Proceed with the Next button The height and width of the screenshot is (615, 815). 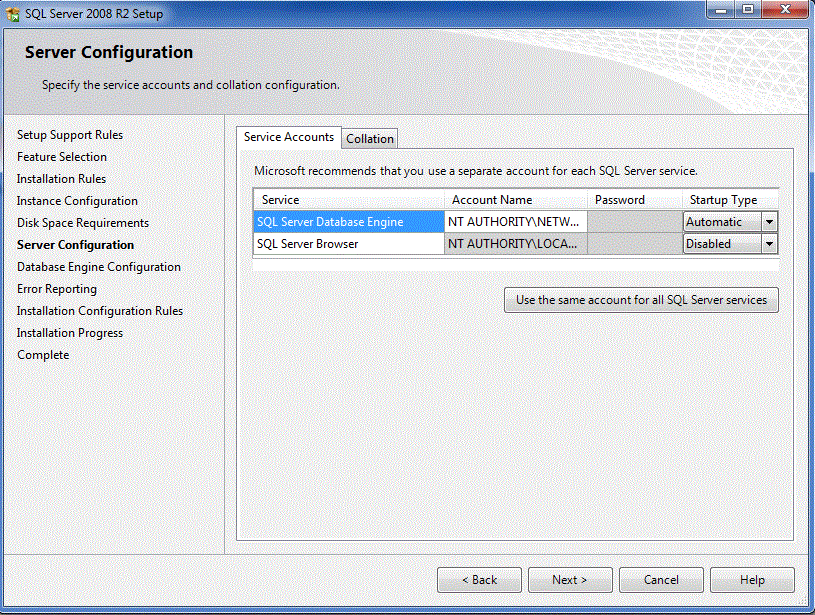(570, 580)
